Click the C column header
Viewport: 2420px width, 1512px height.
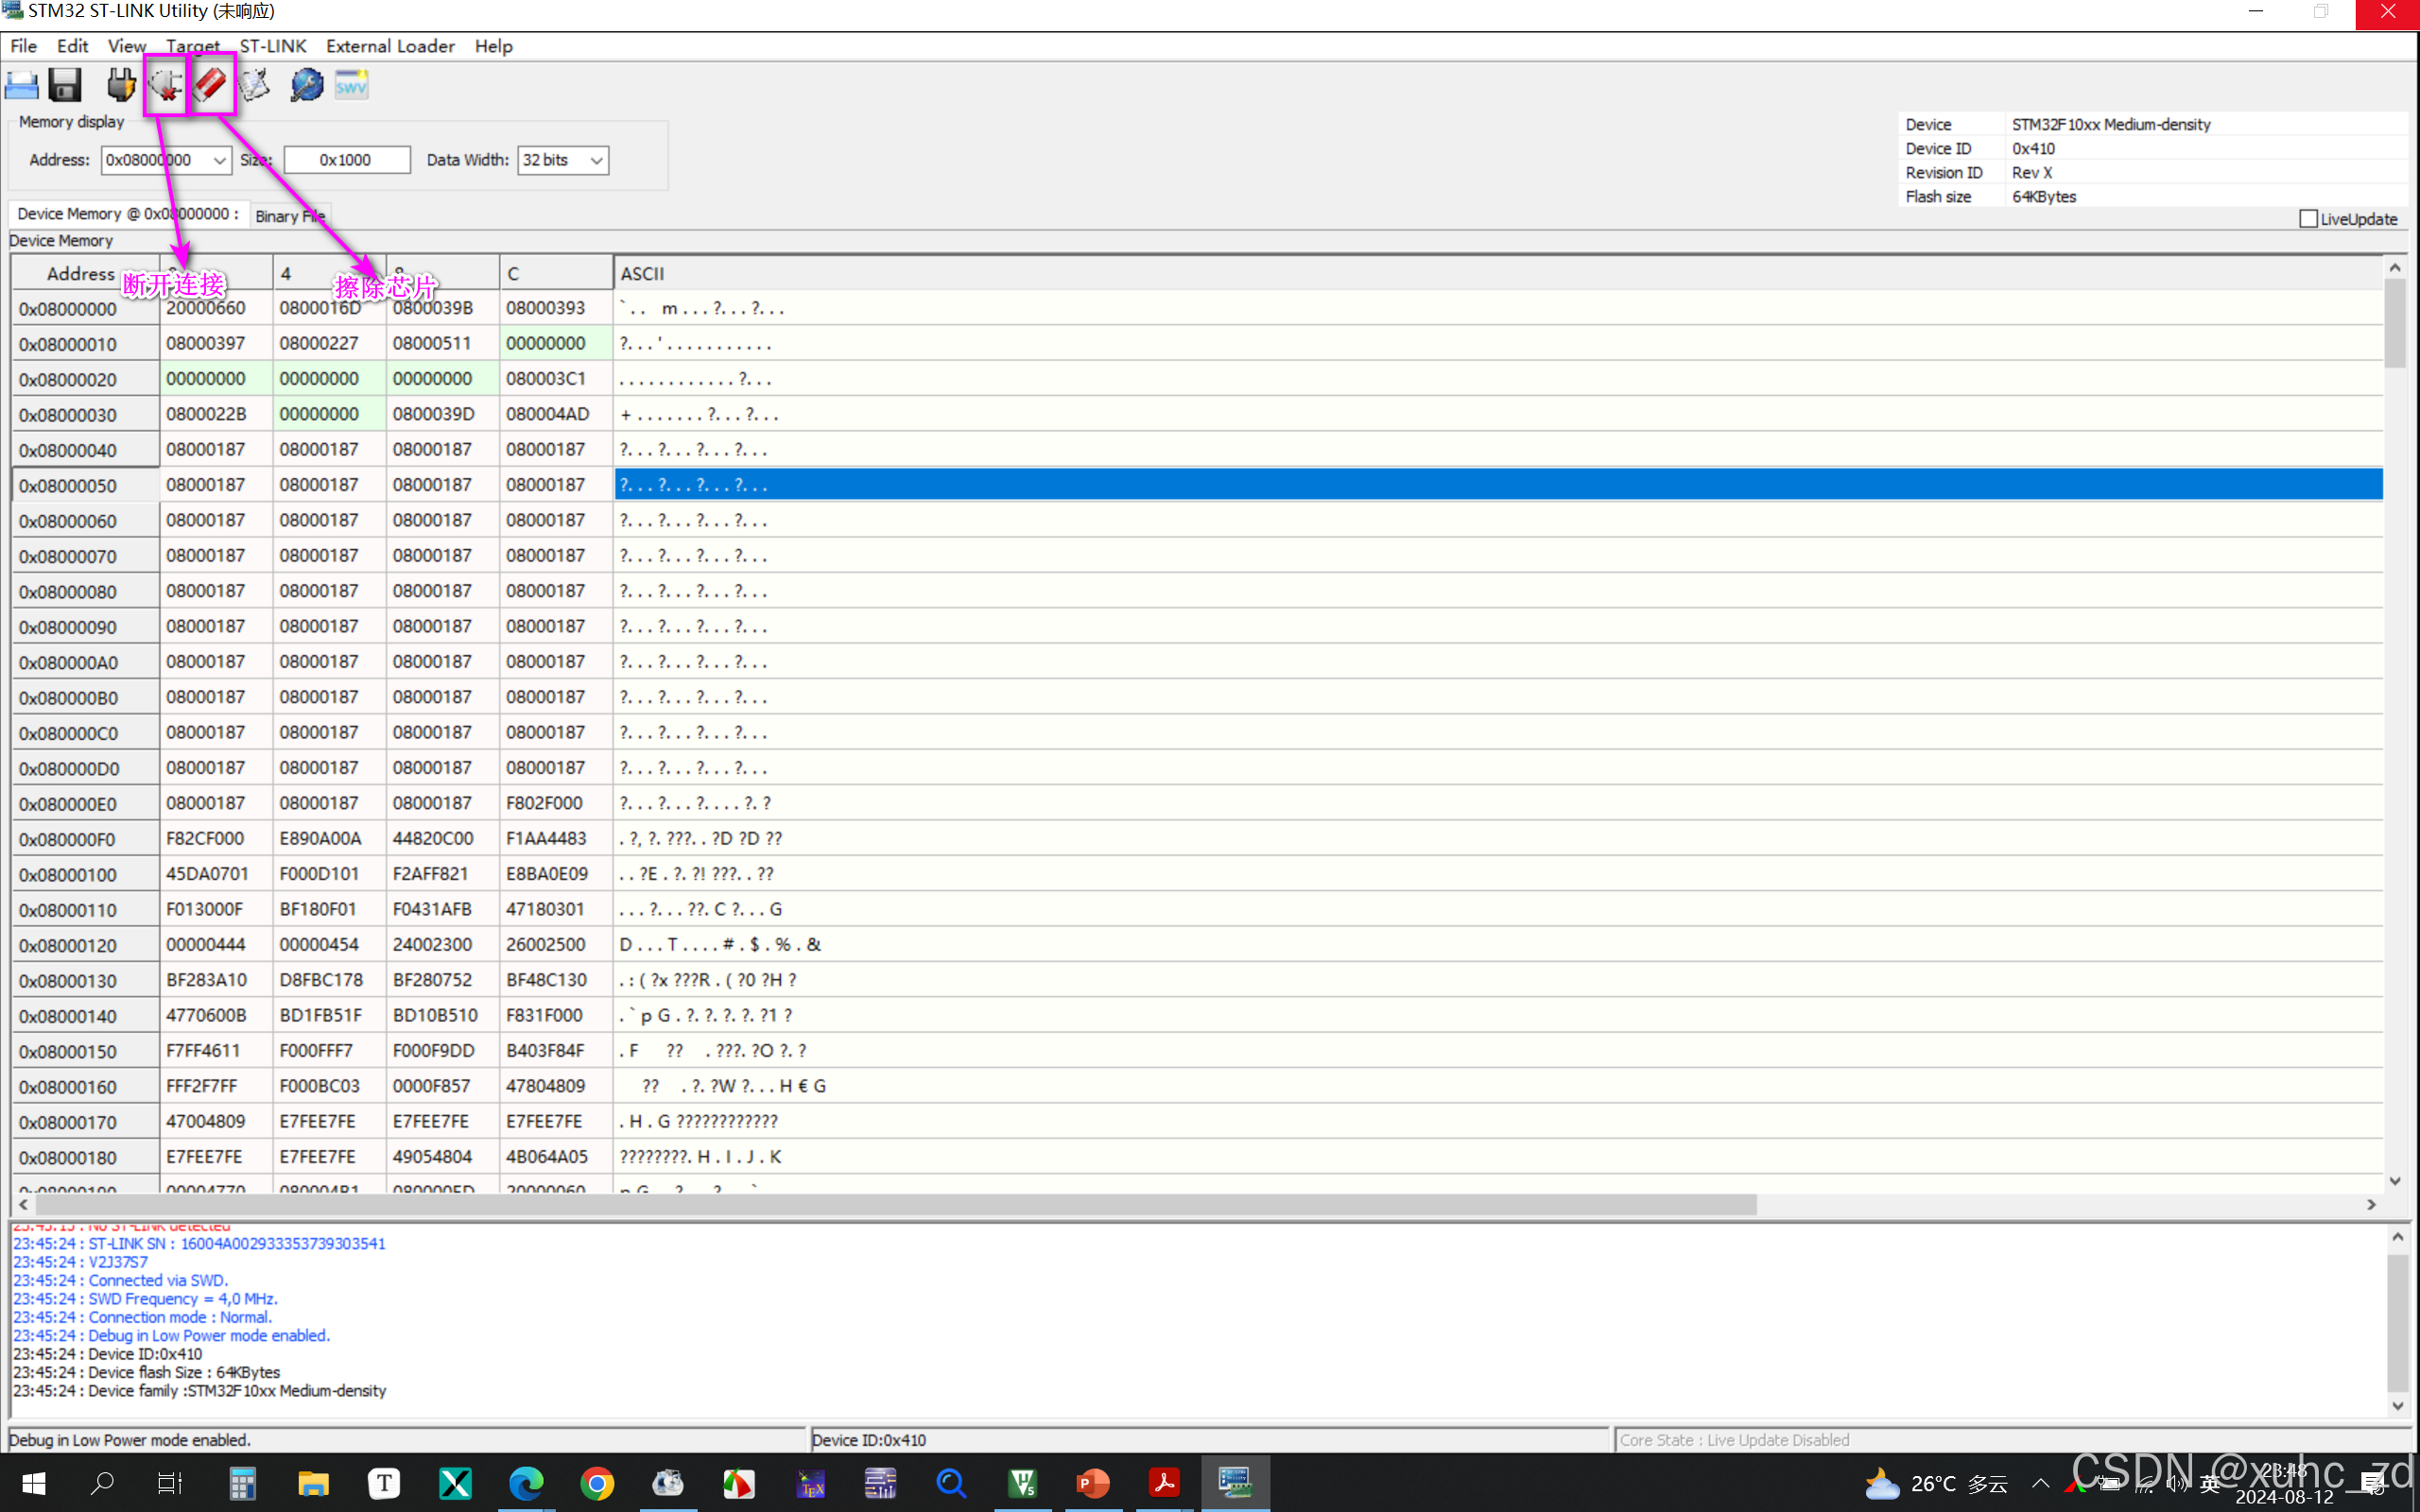pos(555,273)
